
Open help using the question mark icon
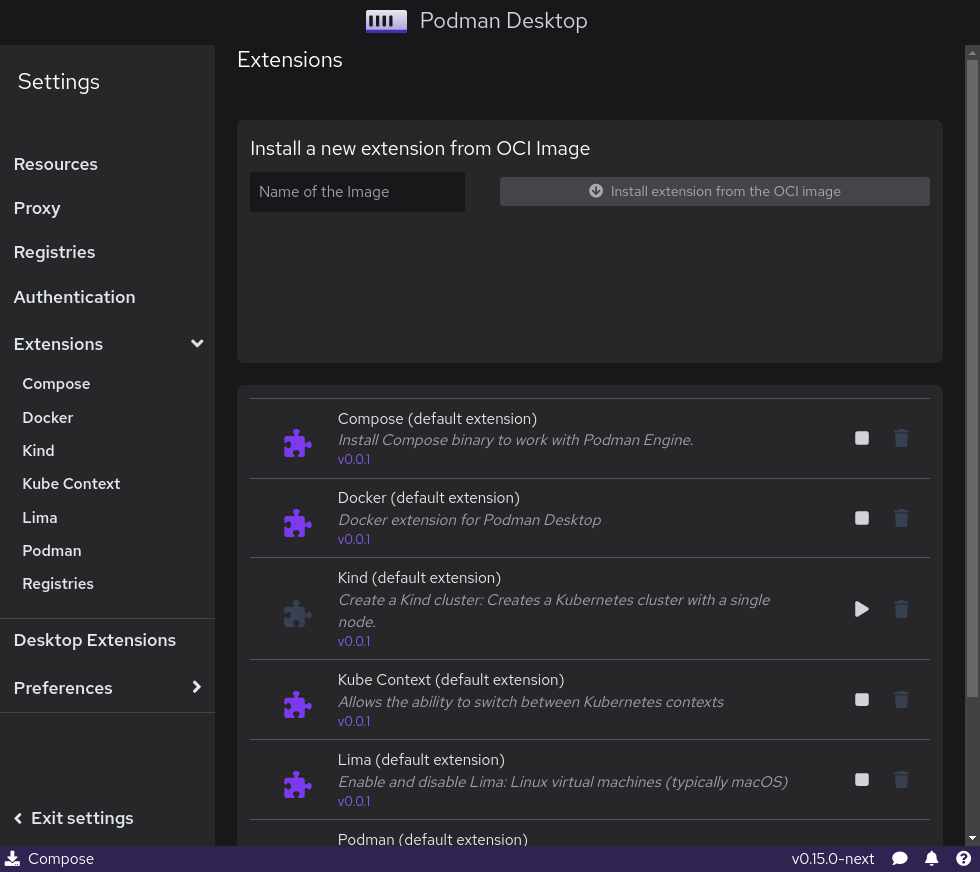964,858
